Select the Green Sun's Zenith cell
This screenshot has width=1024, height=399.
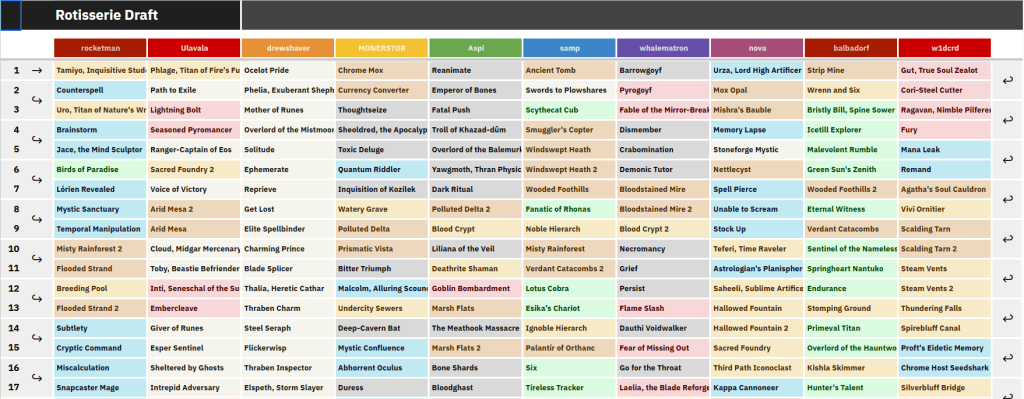pos(851,170)
